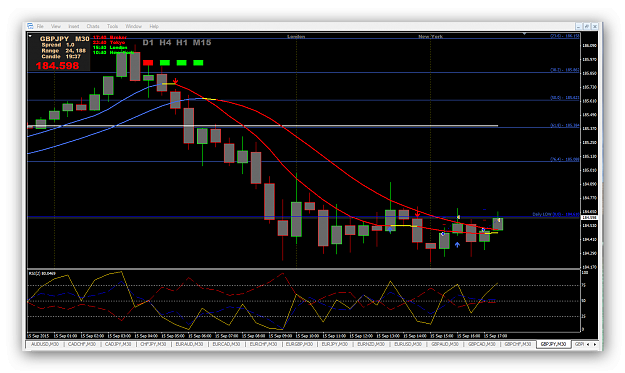Open the Window menu

point(134,26)
